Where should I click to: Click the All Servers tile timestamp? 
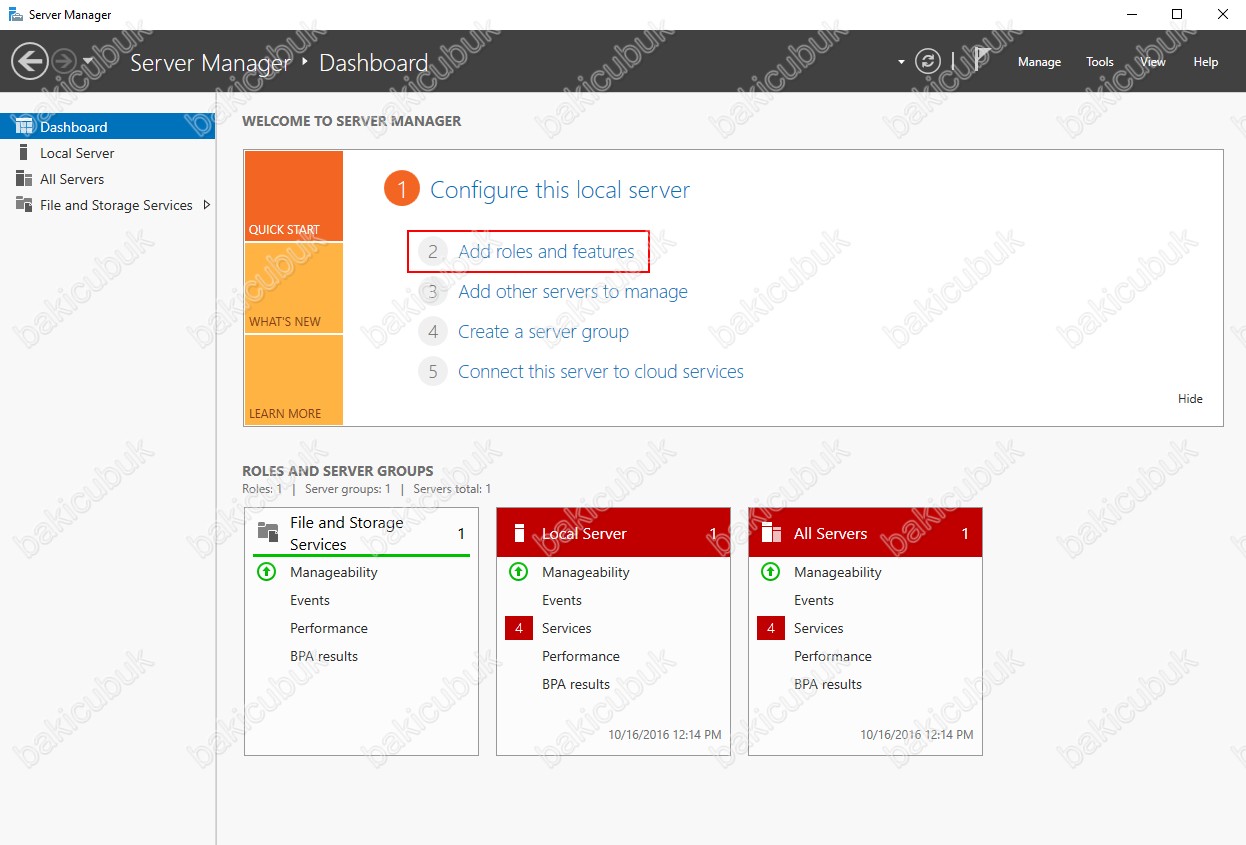pos(917,734)
